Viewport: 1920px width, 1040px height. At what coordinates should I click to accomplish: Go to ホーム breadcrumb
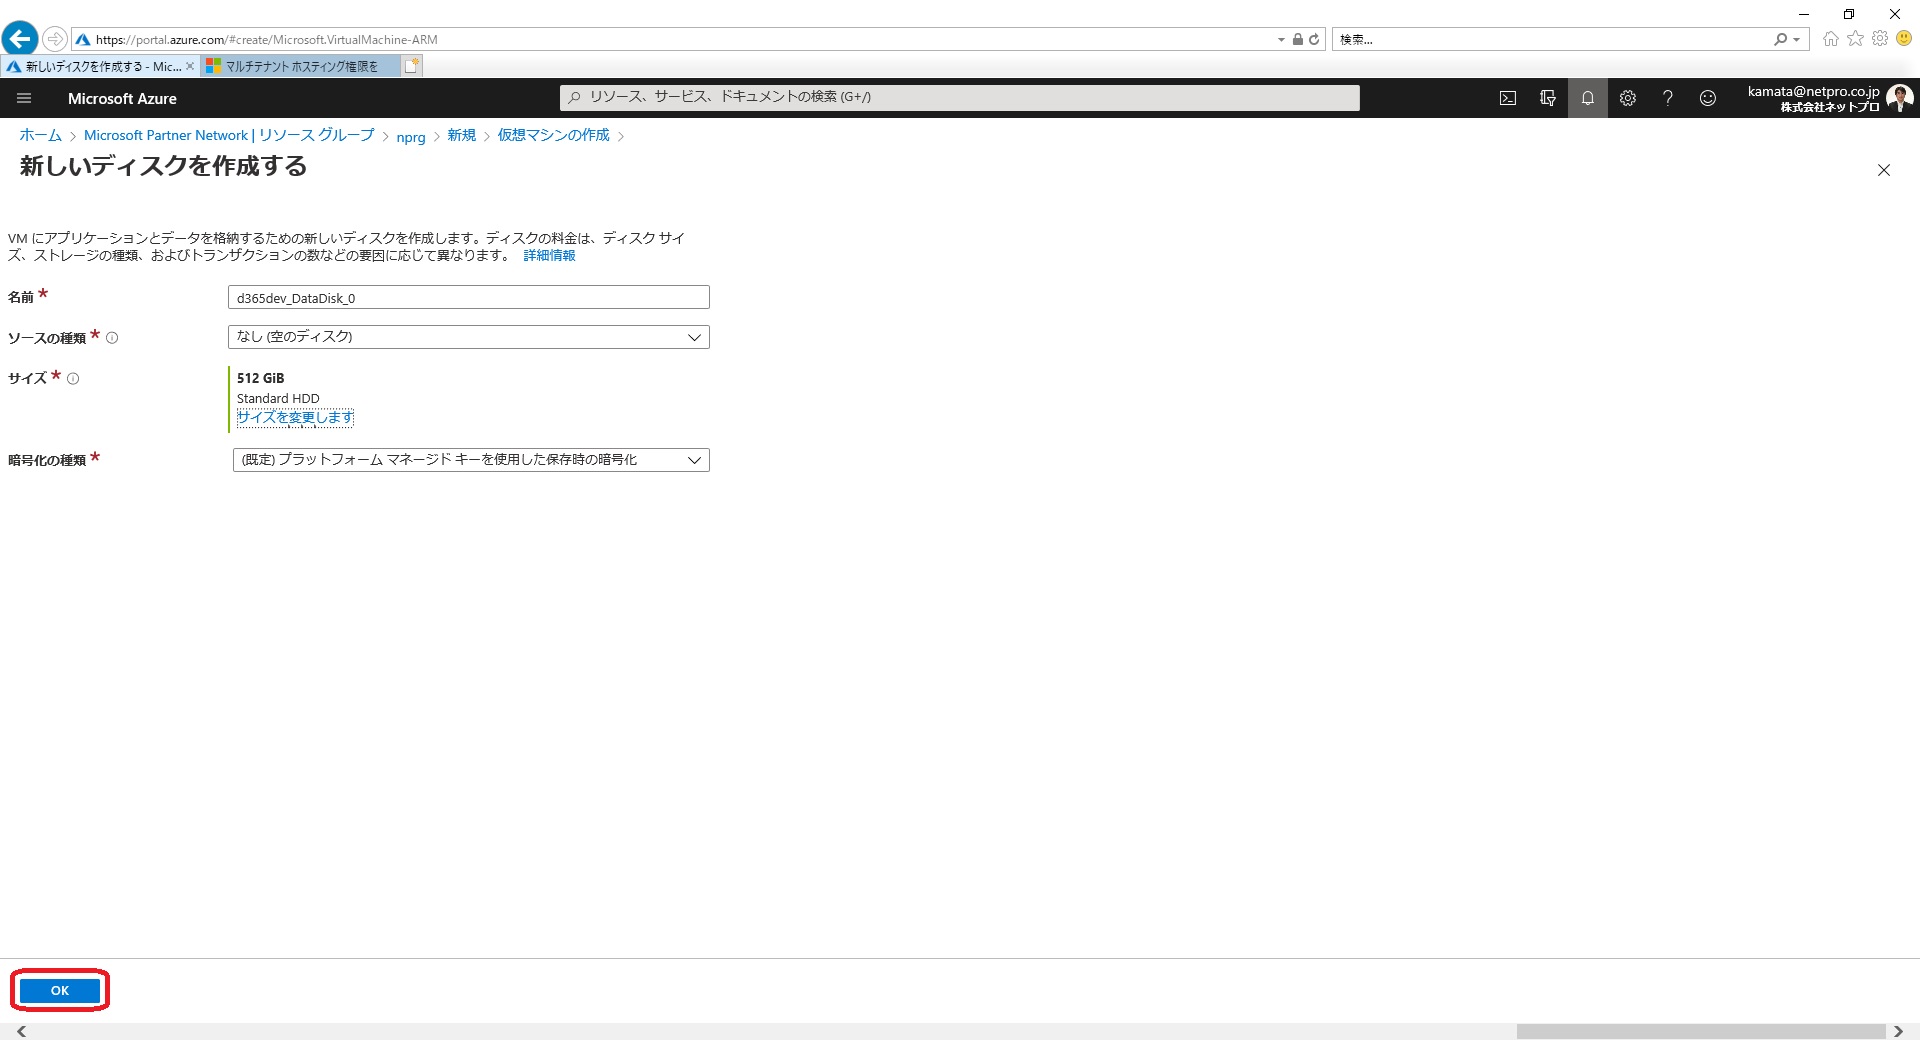(40, 135)
